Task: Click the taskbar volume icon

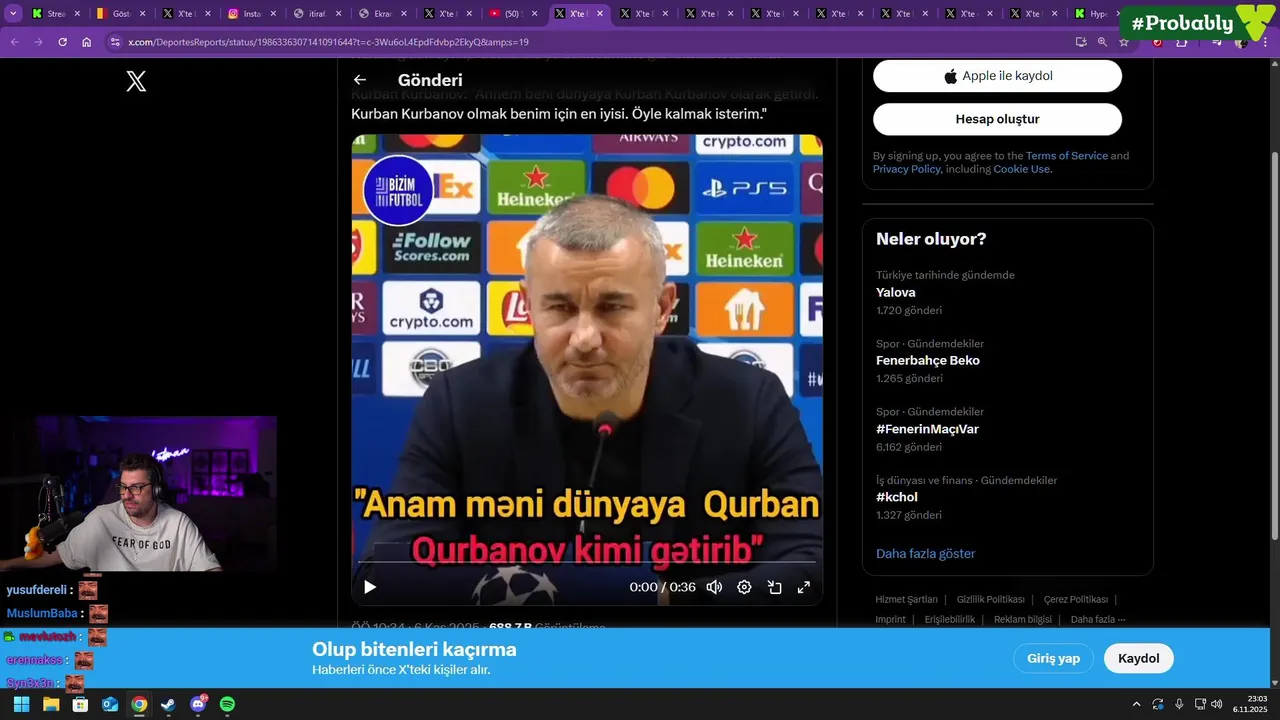Action: (x=1216, y=704)
